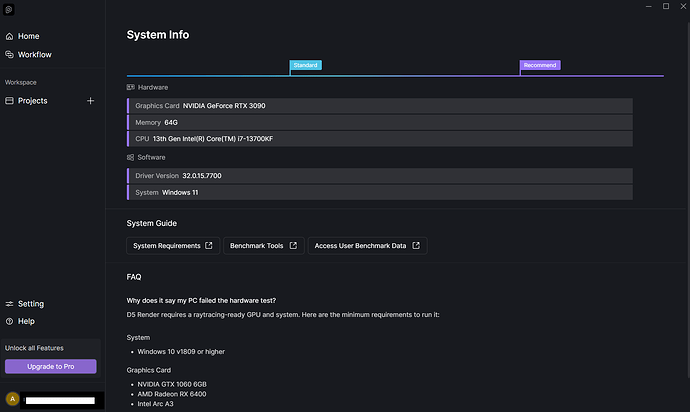Click the vertical scrollbar on the right

pyautogui.click(x=687, y=198)
